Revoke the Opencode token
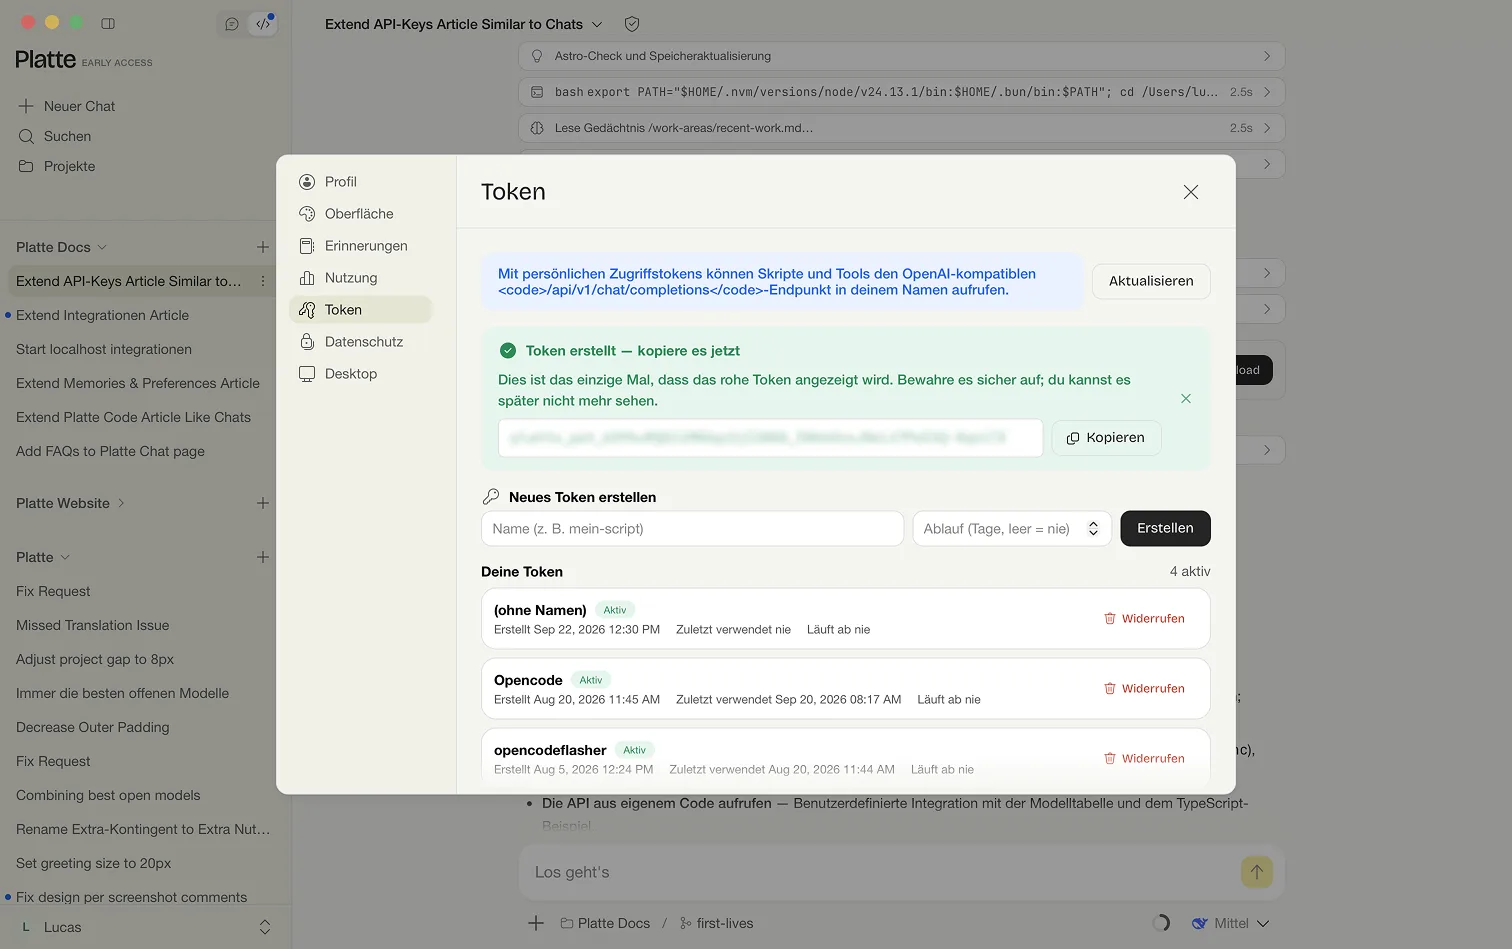The height and width of the screenshot is (949, 1512). pyautogui.click(x=1144, y=689)
